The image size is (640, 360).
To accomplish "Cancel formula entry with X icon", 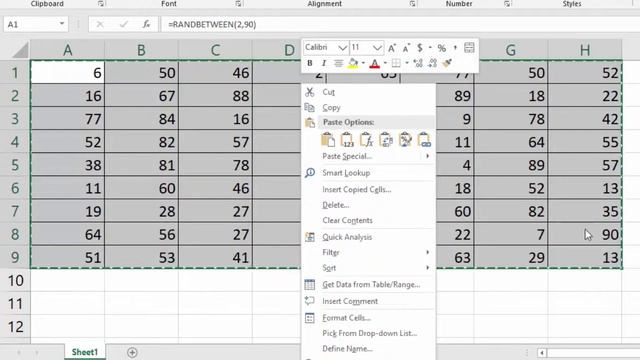I will [x=100, y=24].
